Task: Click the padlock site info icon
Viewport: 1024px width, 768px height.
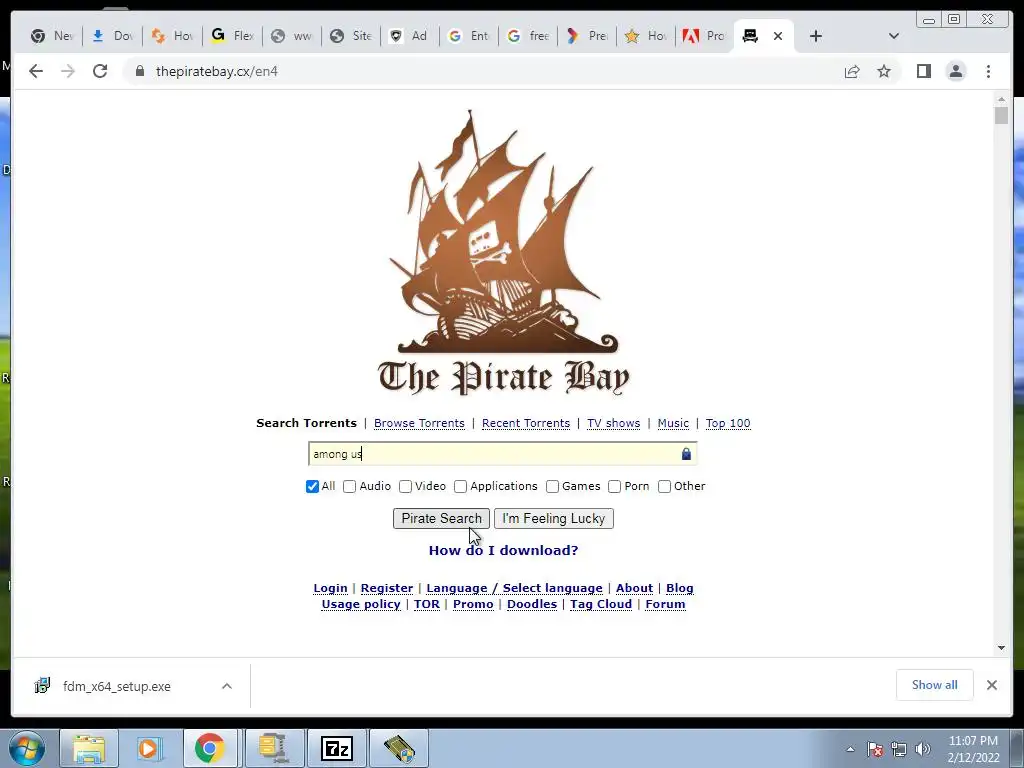Action: [x=140, y=71]
